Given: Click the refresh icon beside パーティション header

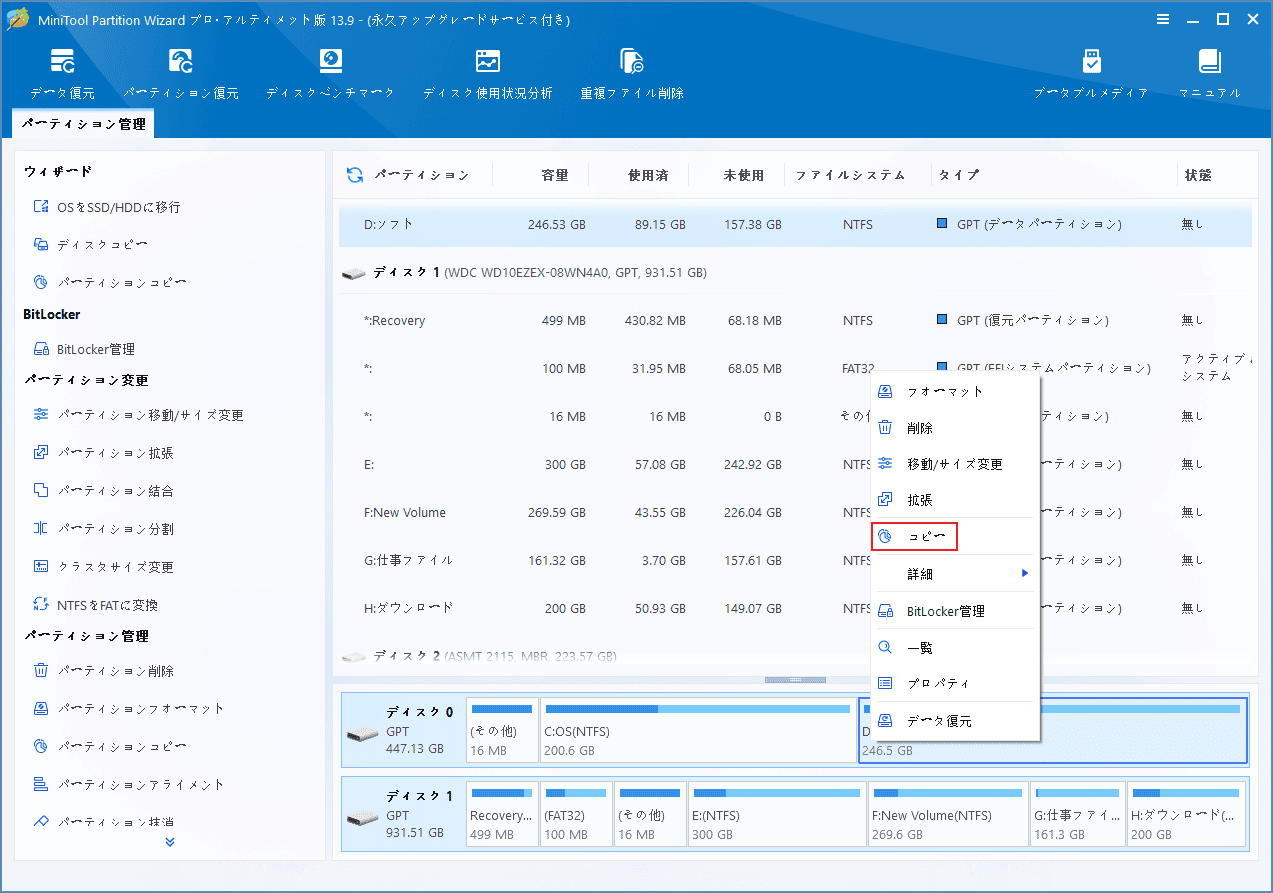Looking at the screenshot, I should tap(355, 175).
